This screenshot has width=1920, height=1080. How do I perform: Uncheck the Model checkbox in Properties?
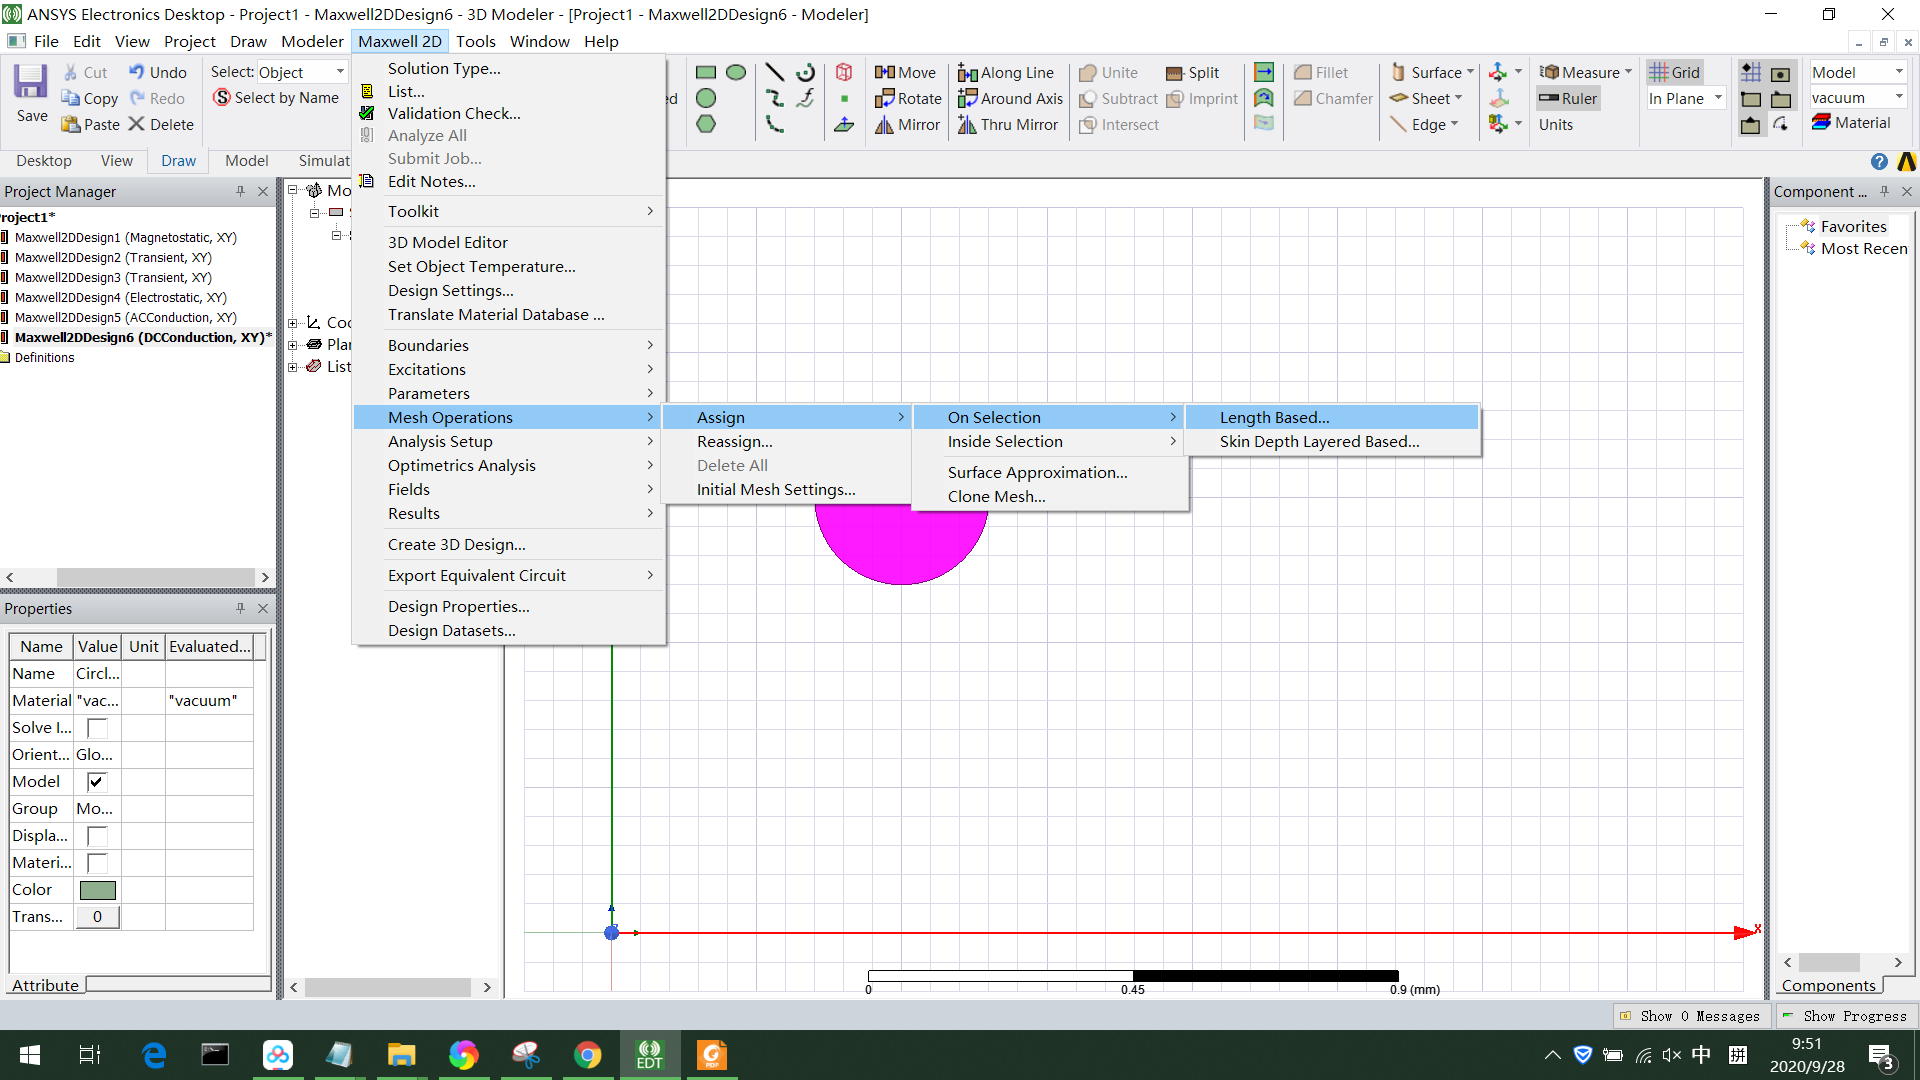tap(96, 781)
